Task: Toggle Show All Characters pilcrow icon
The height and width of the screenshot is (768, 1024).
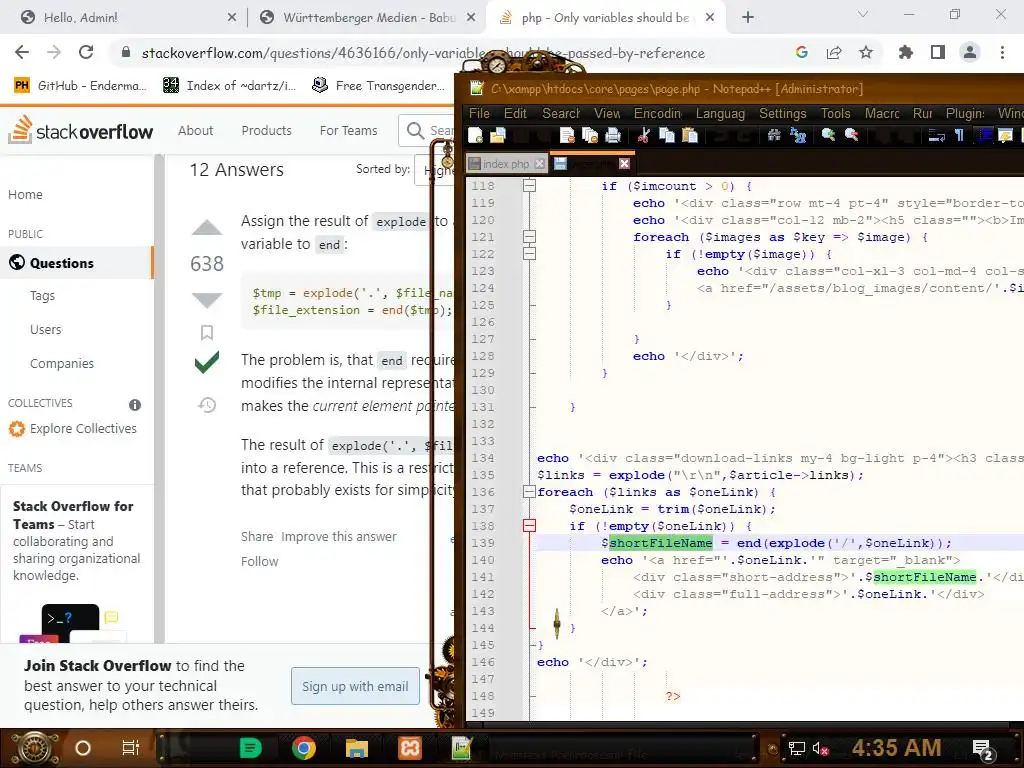Action: point(959,135)
